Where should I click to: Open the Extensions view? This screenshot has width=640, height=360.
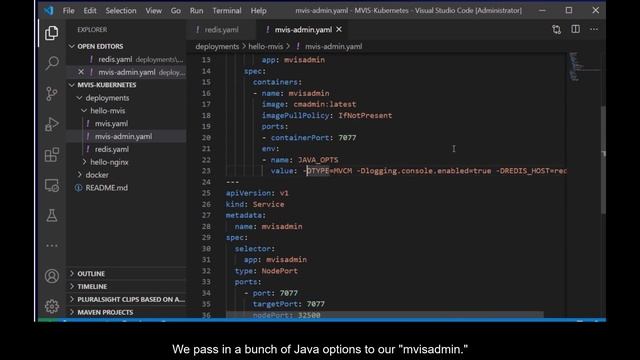pos(51,155)
